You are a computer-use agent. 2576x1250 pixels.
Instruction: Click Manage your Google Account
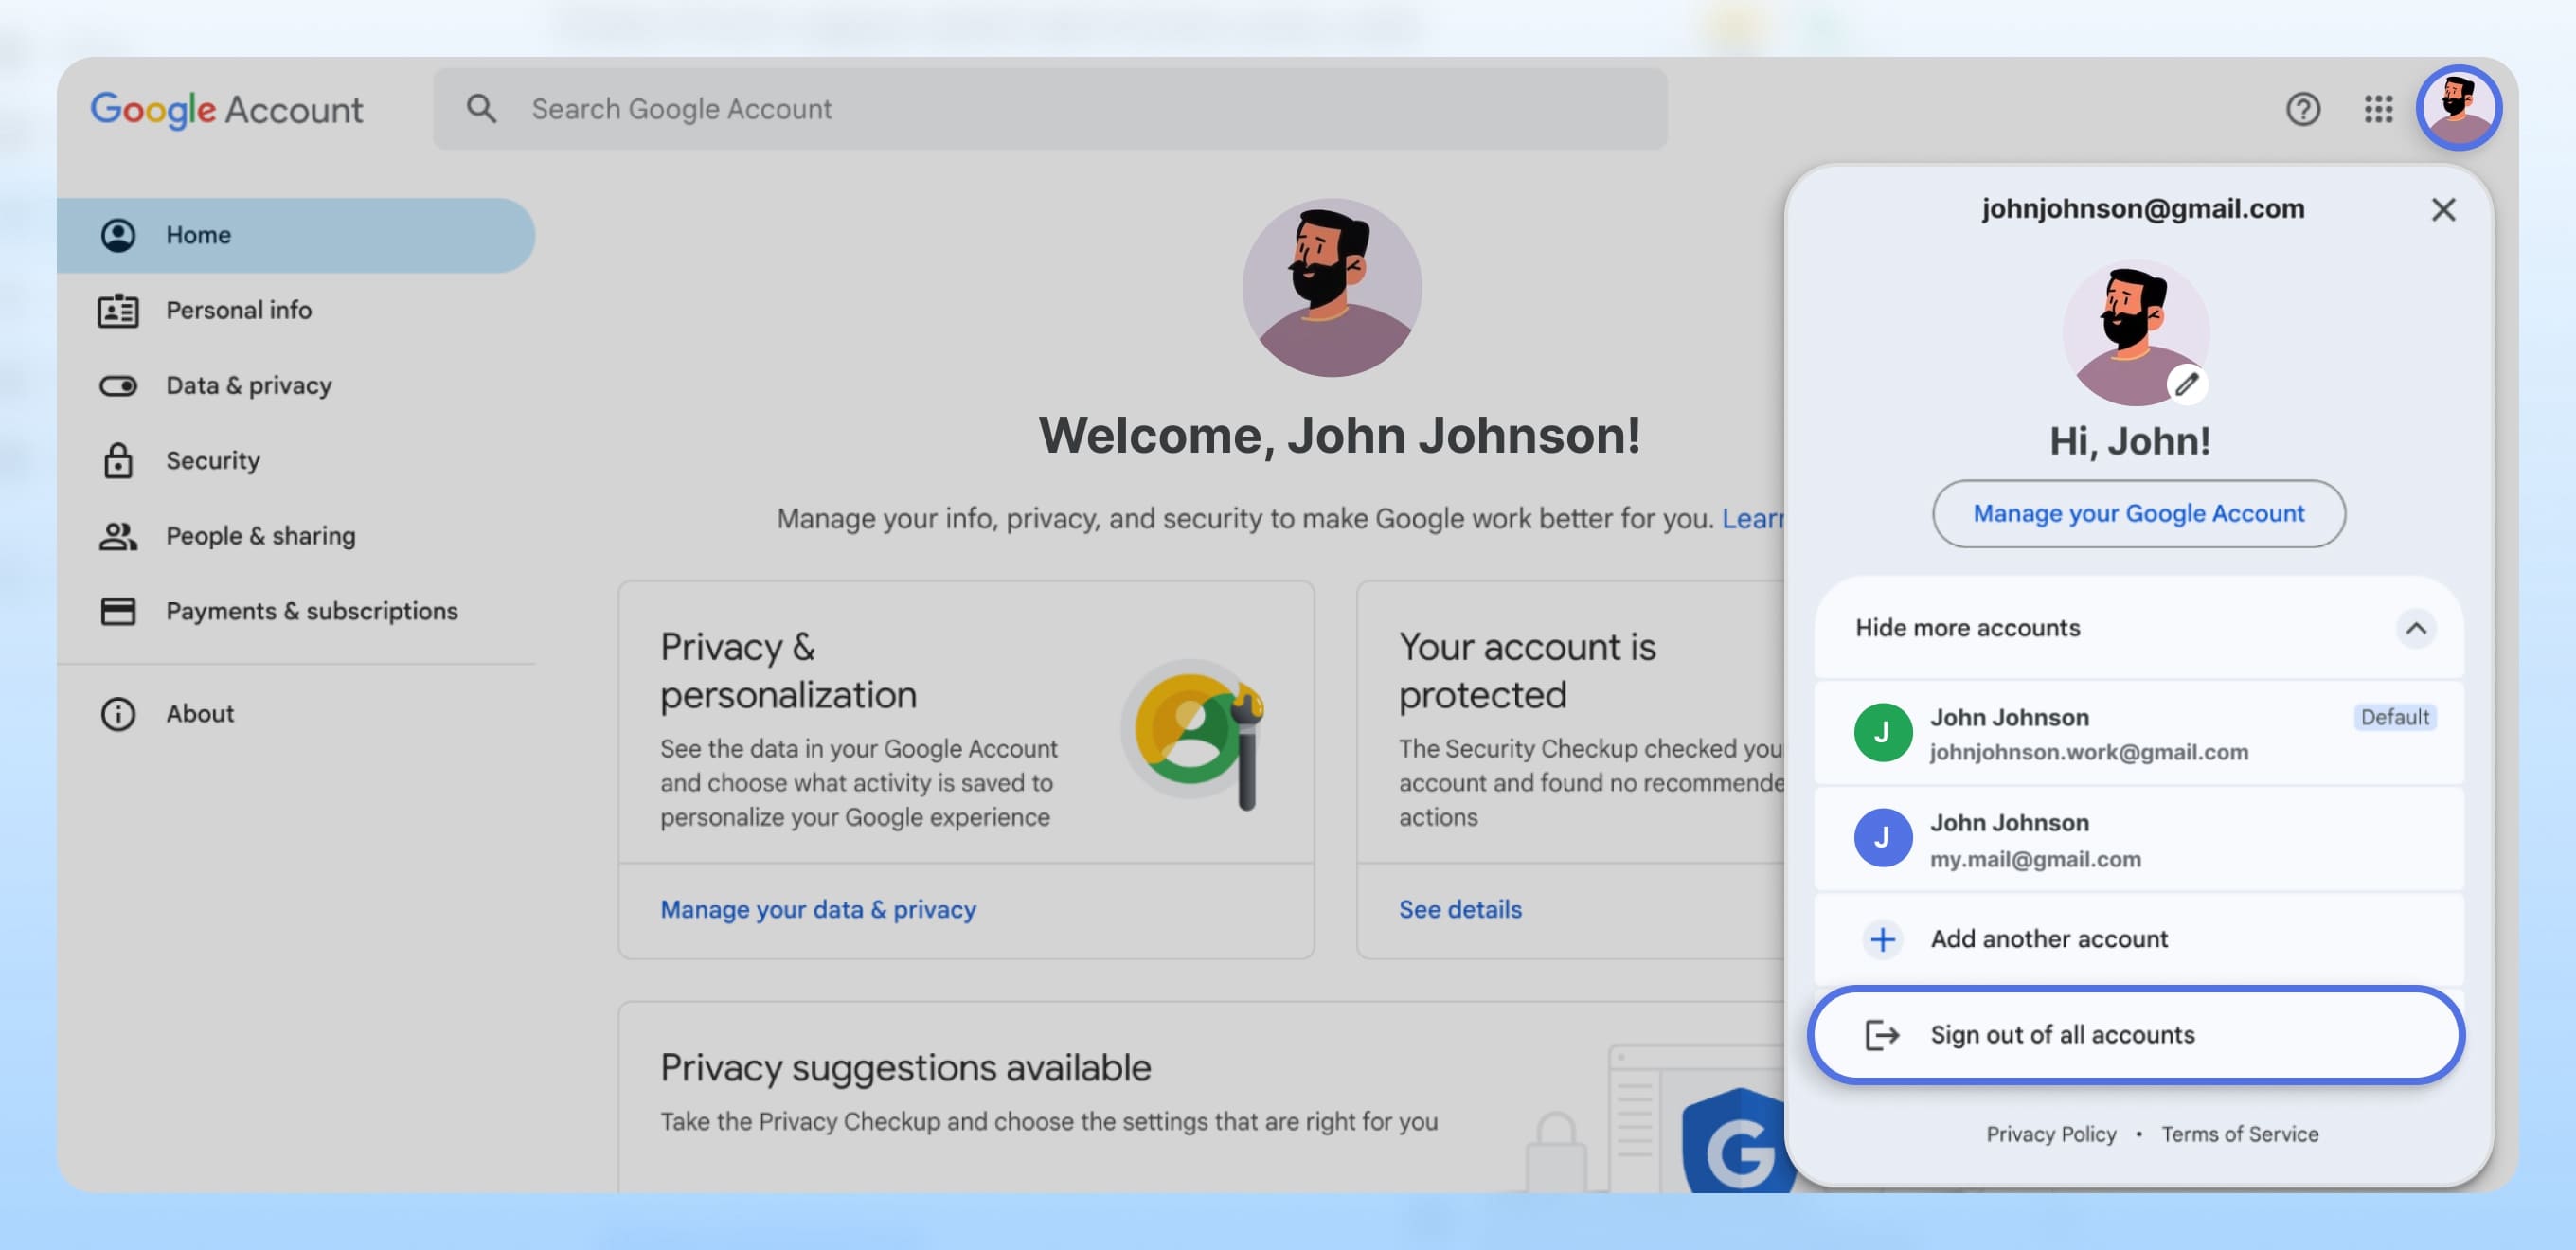2138,513
